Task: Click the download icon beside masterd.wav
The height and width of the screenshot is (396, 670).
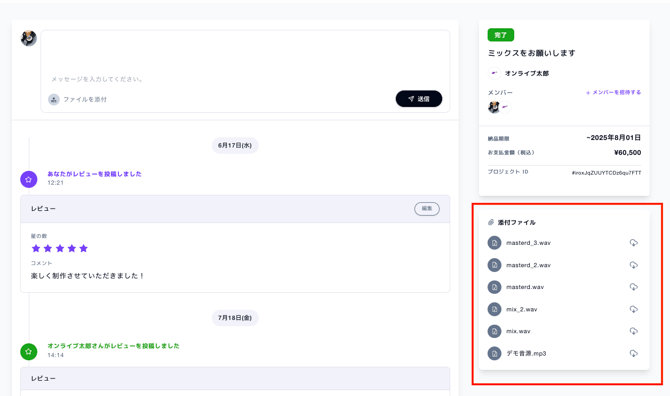Action: click(x=633, y=287)
